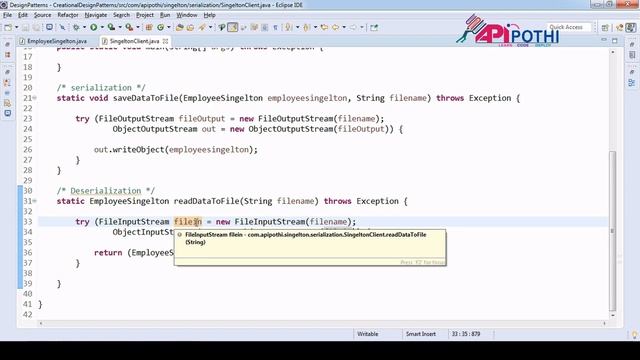Image resolution: width=640 pixels, height=360 pixels.
Task: Click the readDataToFile method name
Action: [x=207, y=201]
